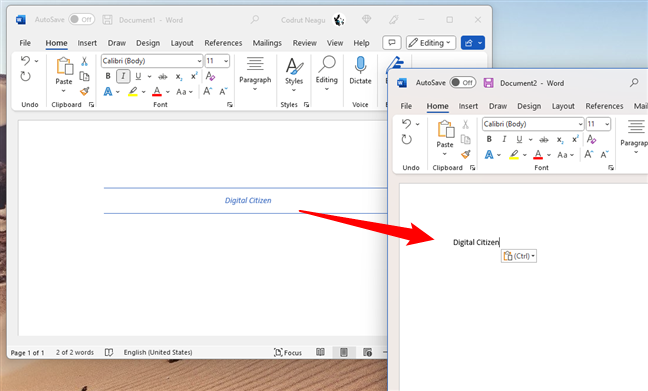Click the search magnifier in Document1 title bar
Image resolution: width=648 pixels, height=391 pixels.
[x=255, y=19]
